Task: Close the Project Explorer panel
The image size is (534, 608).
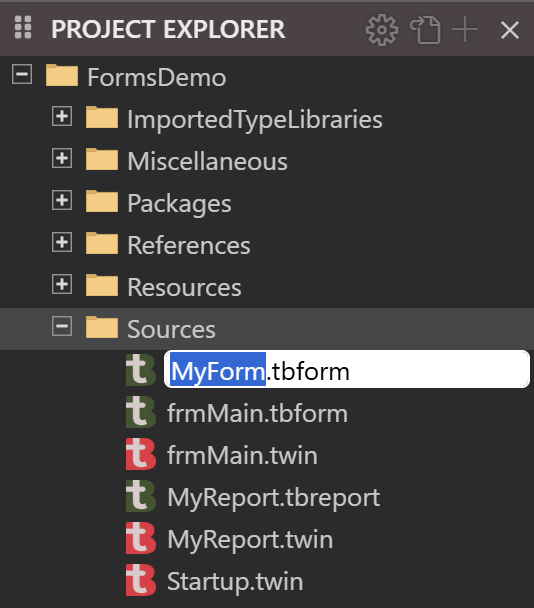Action: (x=510, y=30)
